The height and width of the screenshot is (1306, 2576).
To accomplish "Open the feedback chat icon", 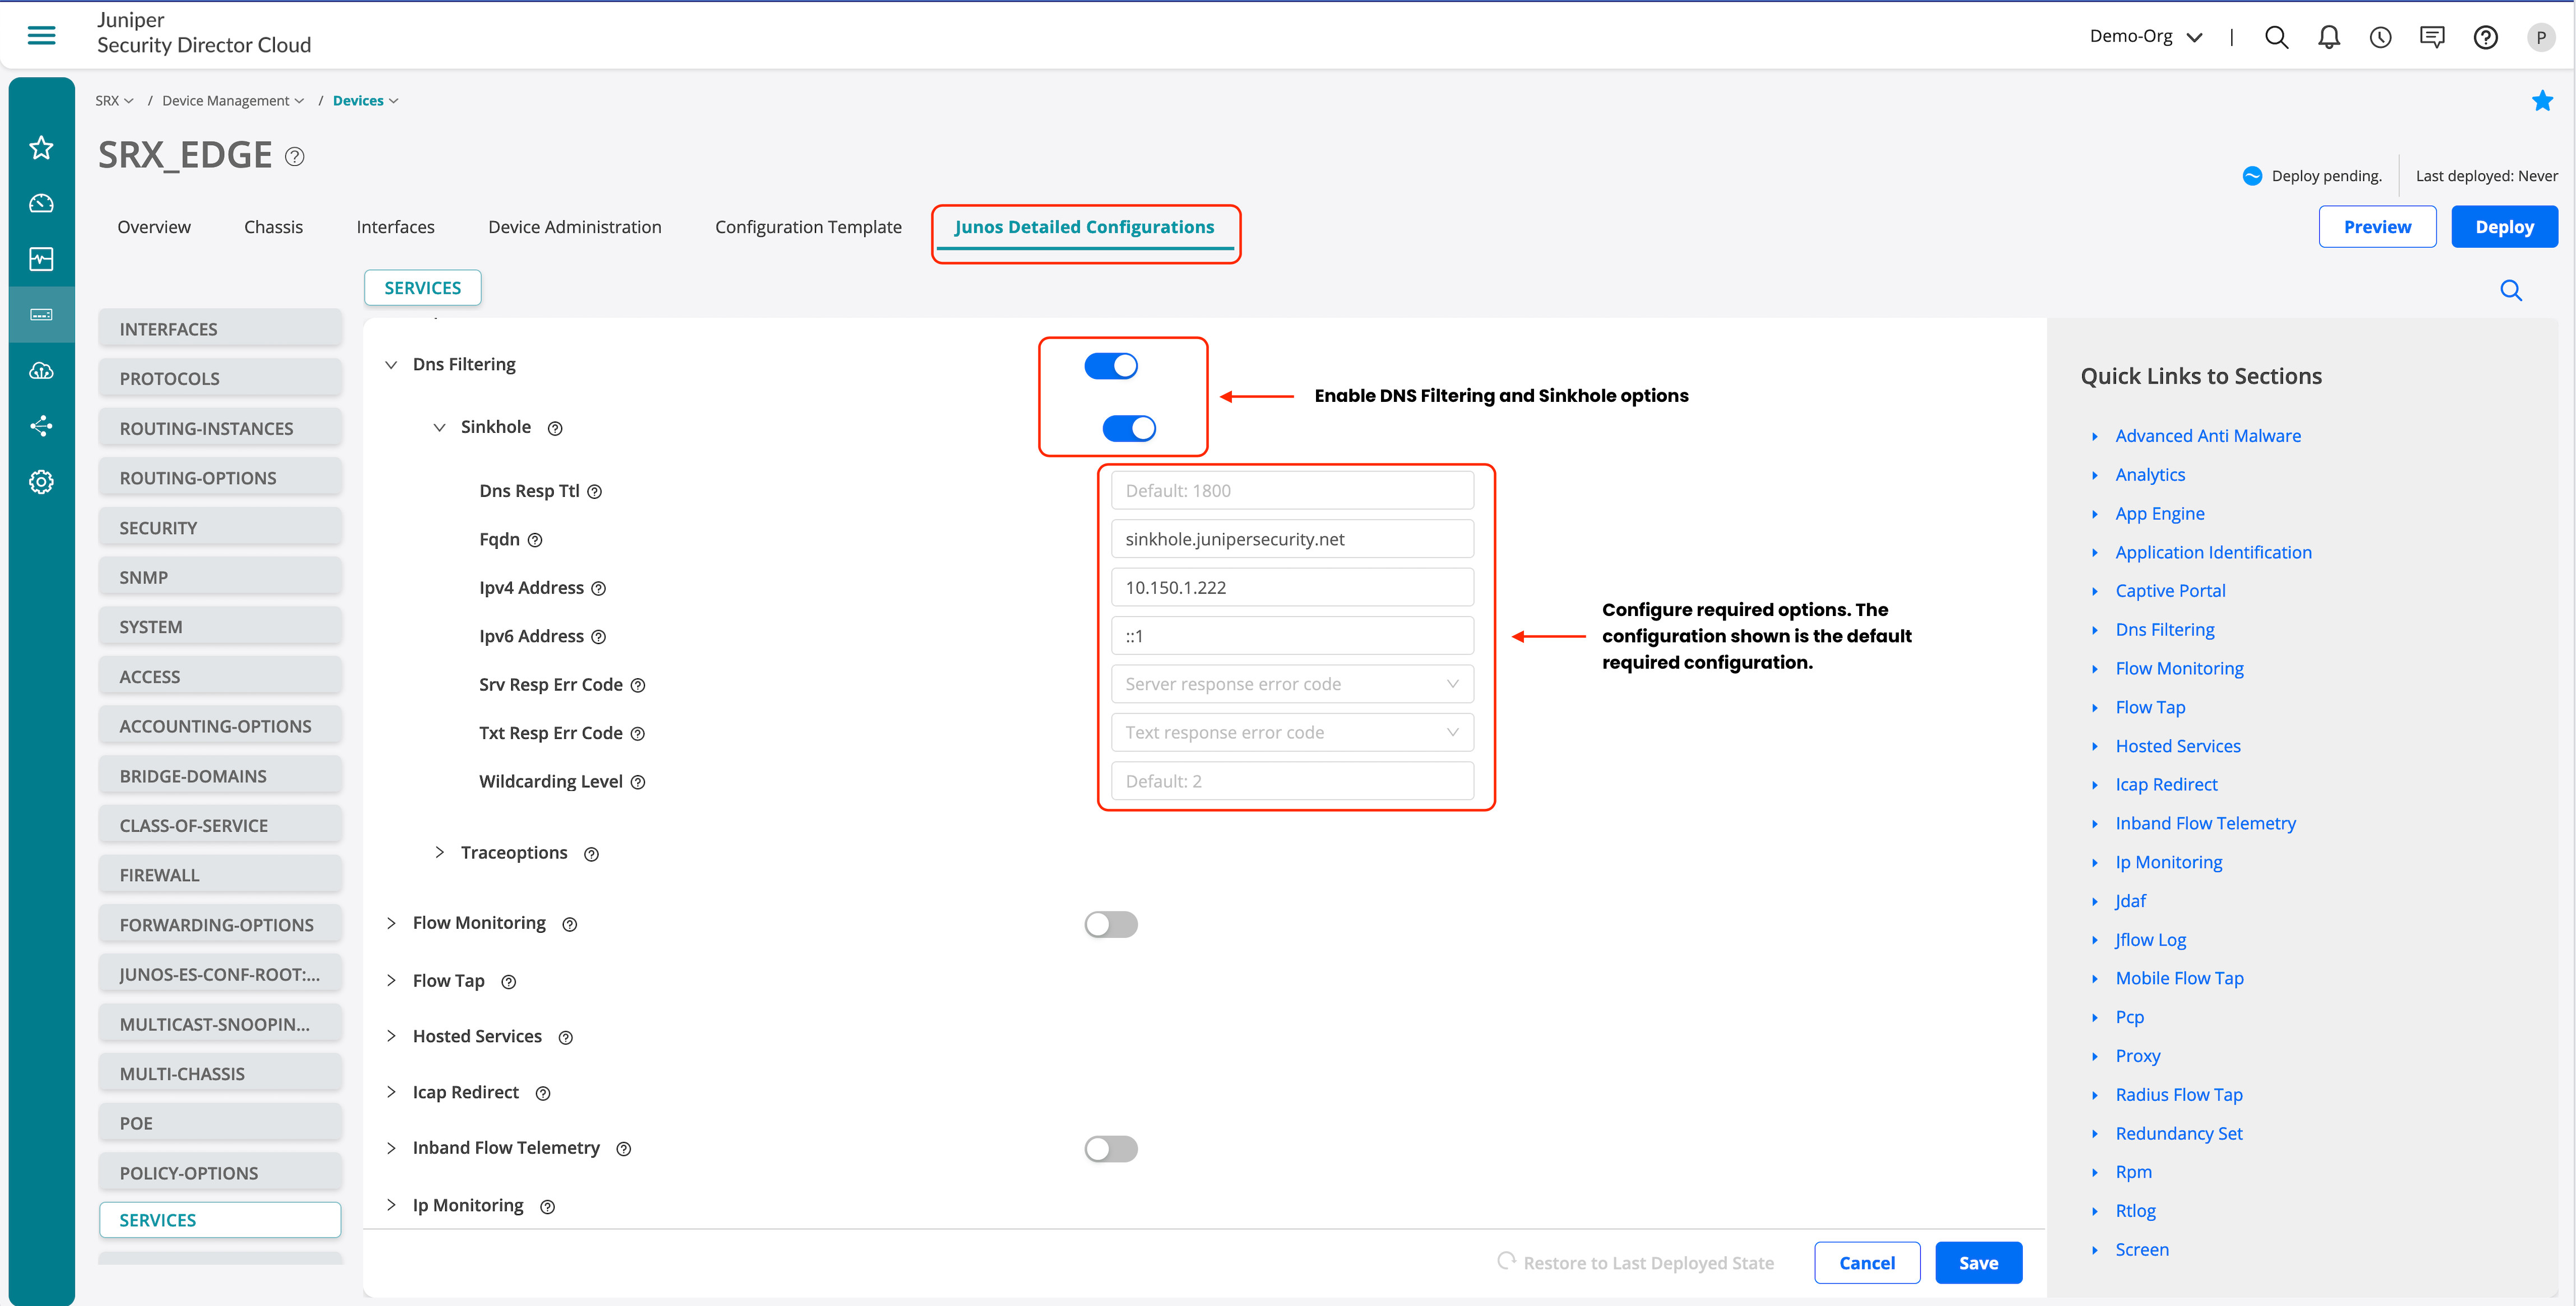I will pyautogui.click(x=2432, y=37).
